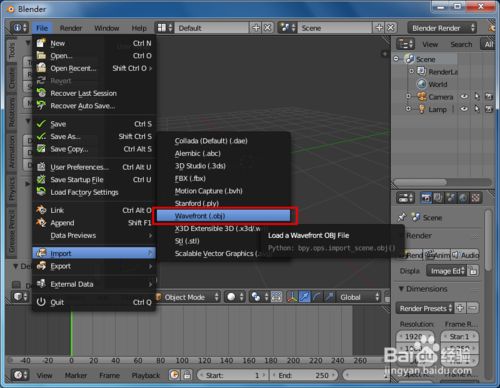500x388 pixels.
Task: Click the Link icon in File menu
Action: tap(41, 210)
